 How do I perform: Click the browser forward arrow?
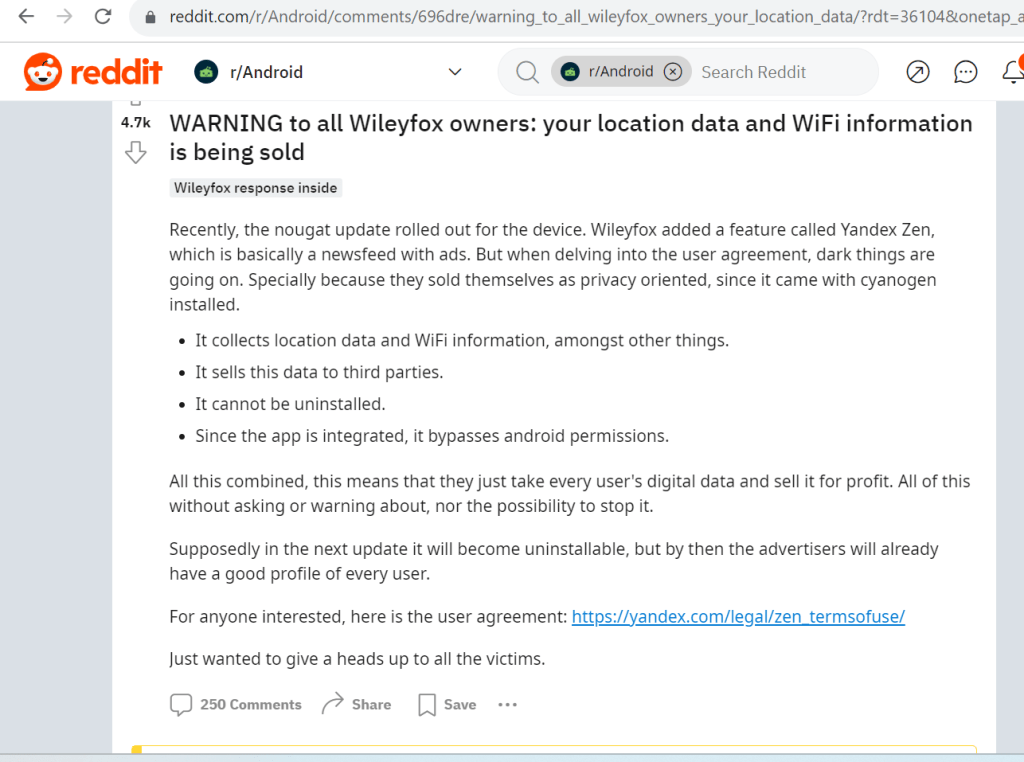point(64,16)
